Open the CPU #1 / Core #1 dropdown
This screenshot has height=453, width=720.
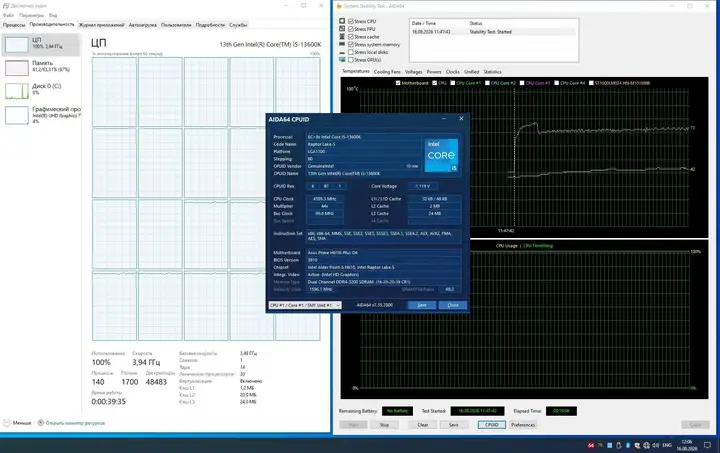(x=305, y=305)
